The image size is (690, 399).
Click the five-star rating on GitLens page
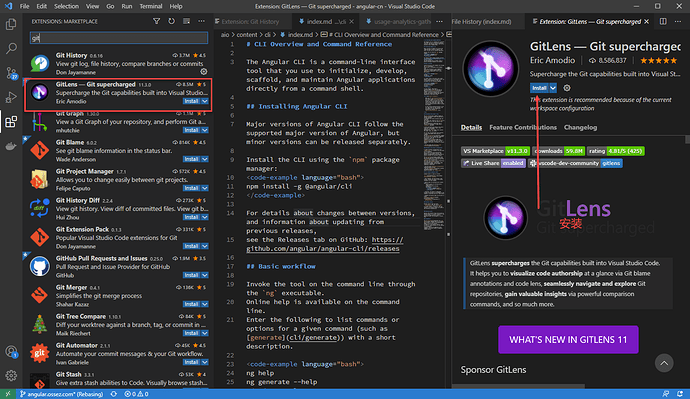[x=658, y=60]
